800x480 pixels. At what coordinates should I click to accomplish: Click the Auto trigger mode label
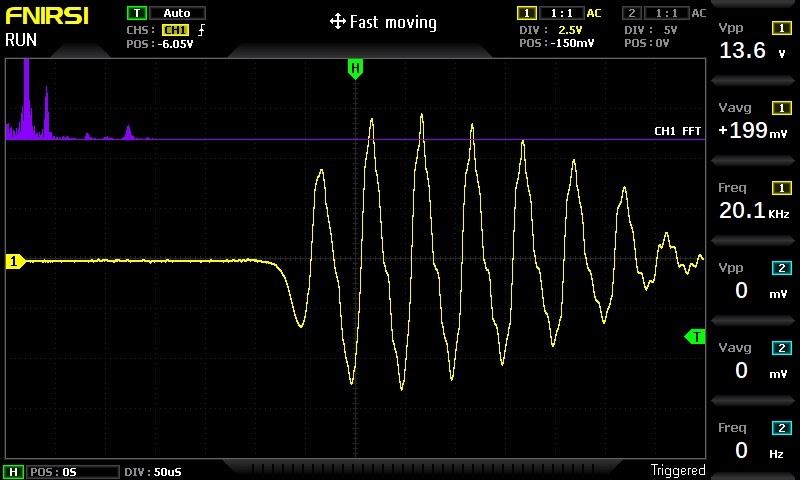click(x=177, y=13)
